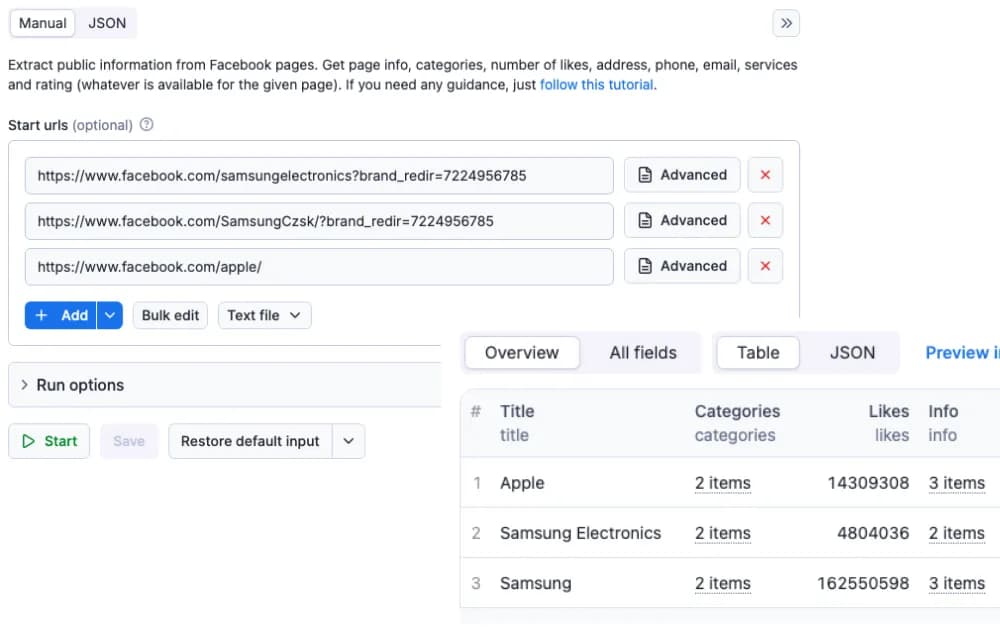Select the Samsung Electronics title cell
The height and width of the screenshot is (630, 1000).
[x=580, y=533]
